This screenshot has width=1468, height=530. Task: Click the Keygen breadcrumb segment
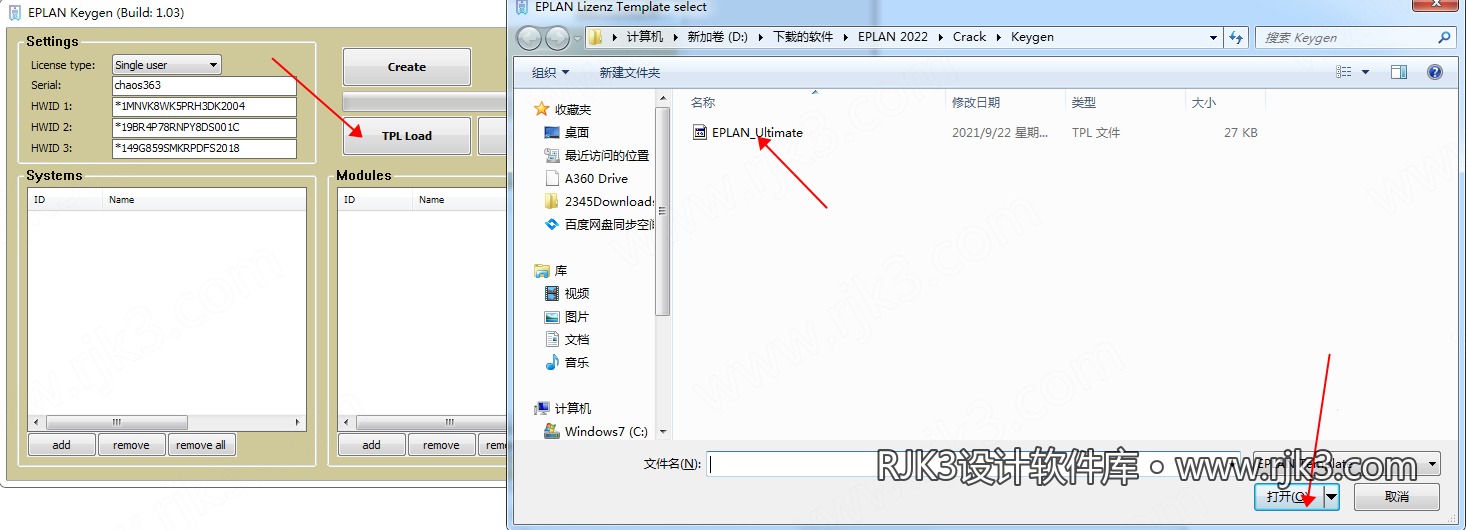tap(1032, 37)
